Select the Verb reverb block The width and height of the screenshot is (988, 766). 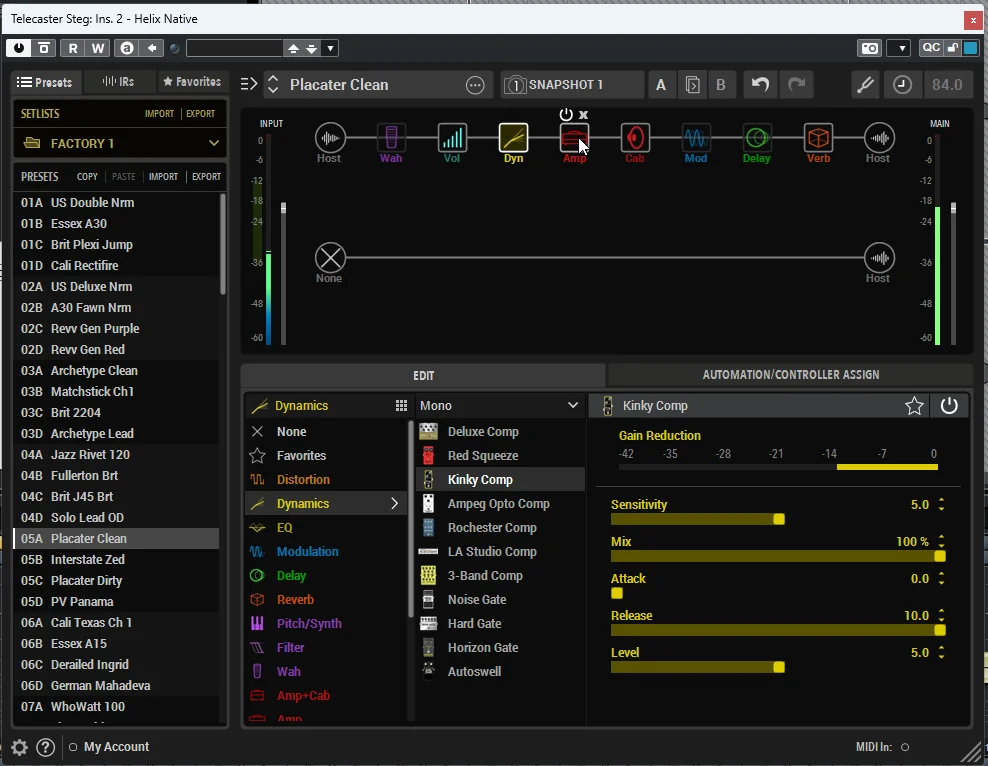818,137
